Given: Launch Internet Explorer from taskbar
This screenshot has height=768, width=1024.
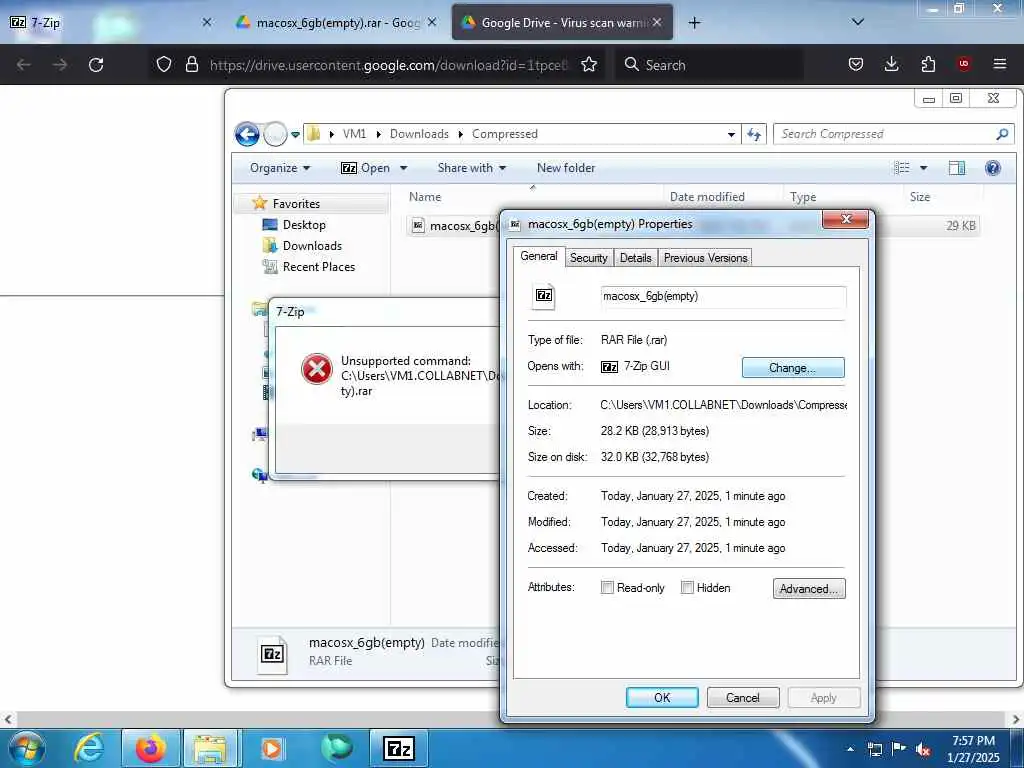Looking at the screenshot, I should [88, 748].
